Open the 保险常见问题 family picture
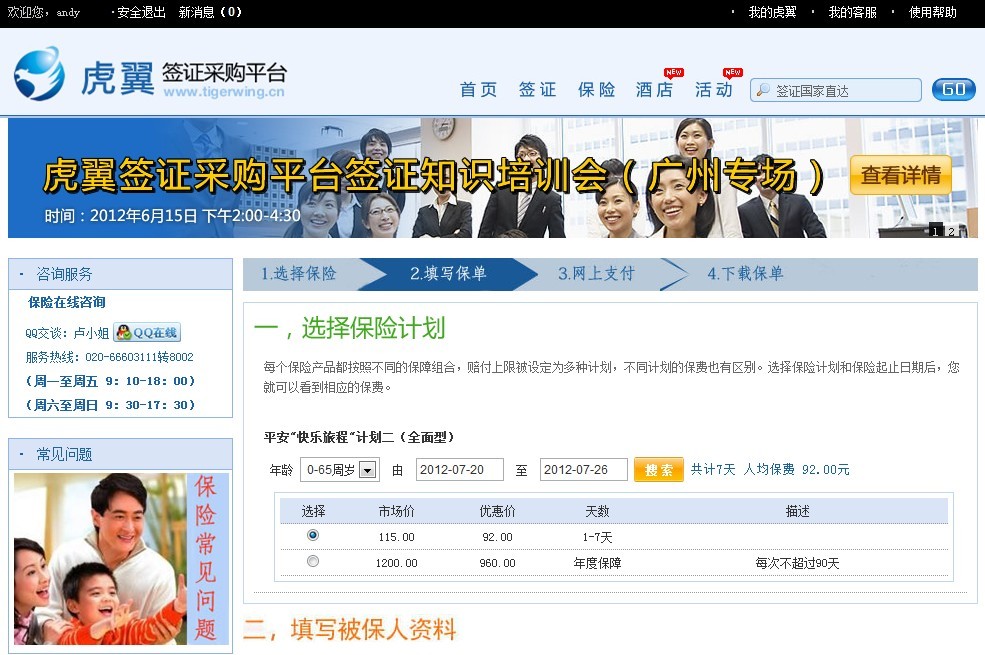The height and width of the screenshot is (655, 985). point(121,558)
